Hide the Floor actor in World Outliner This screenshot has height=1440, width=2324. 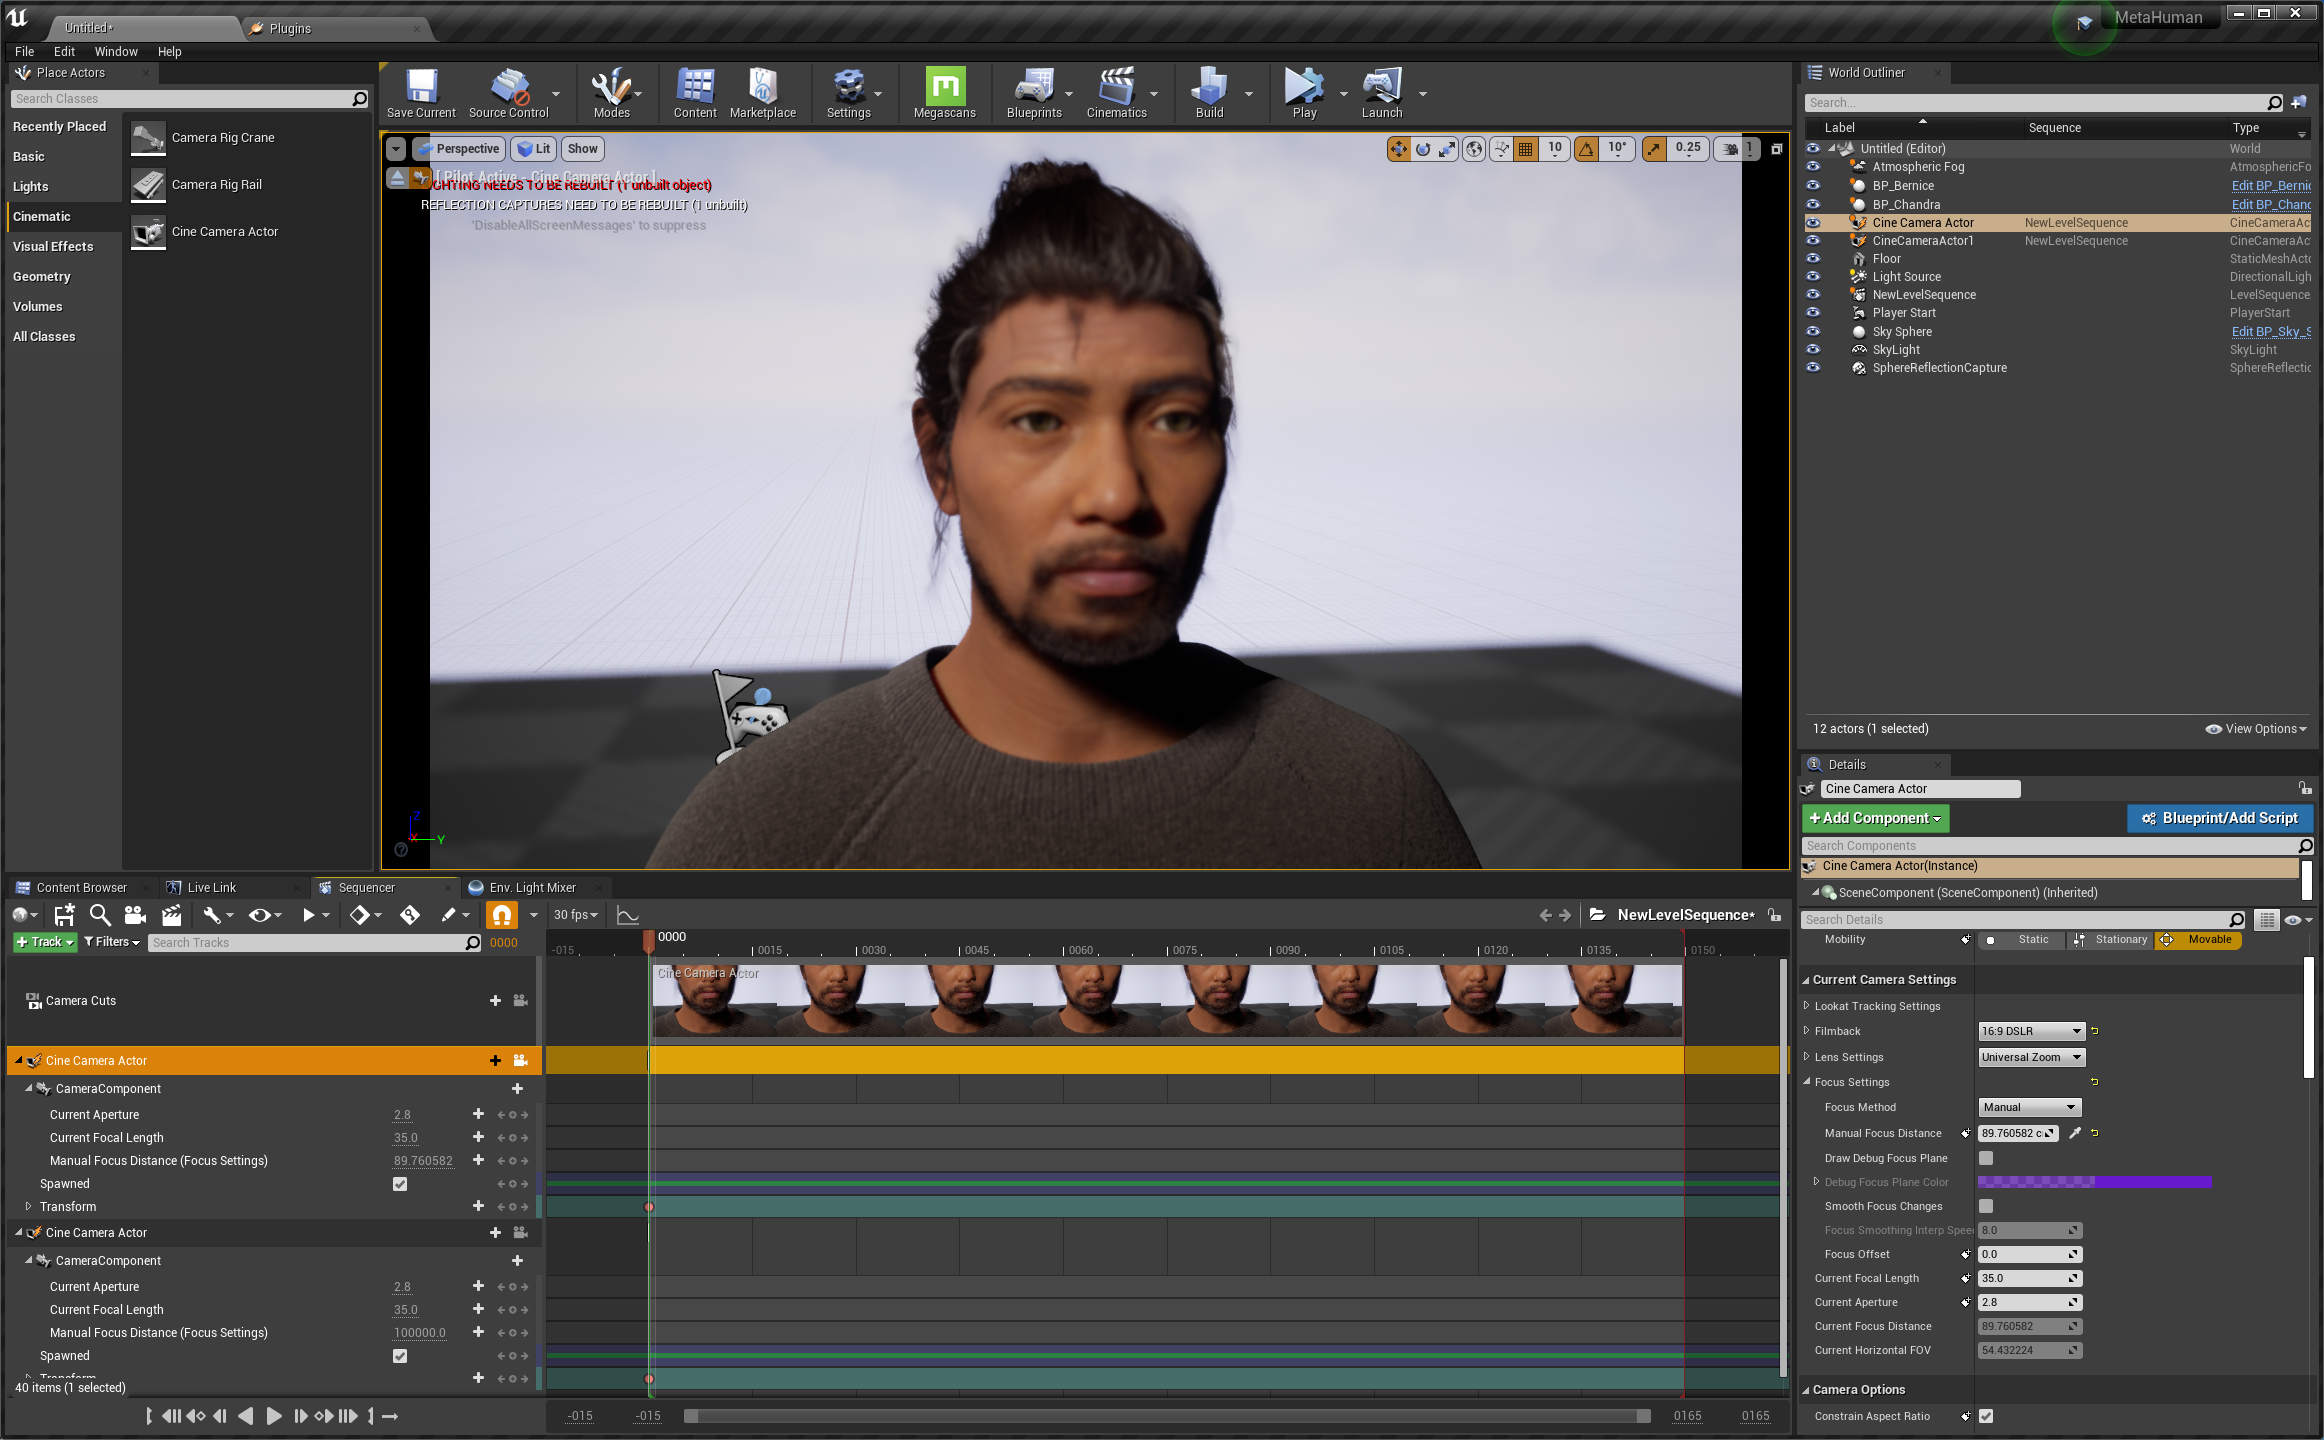1813,259
